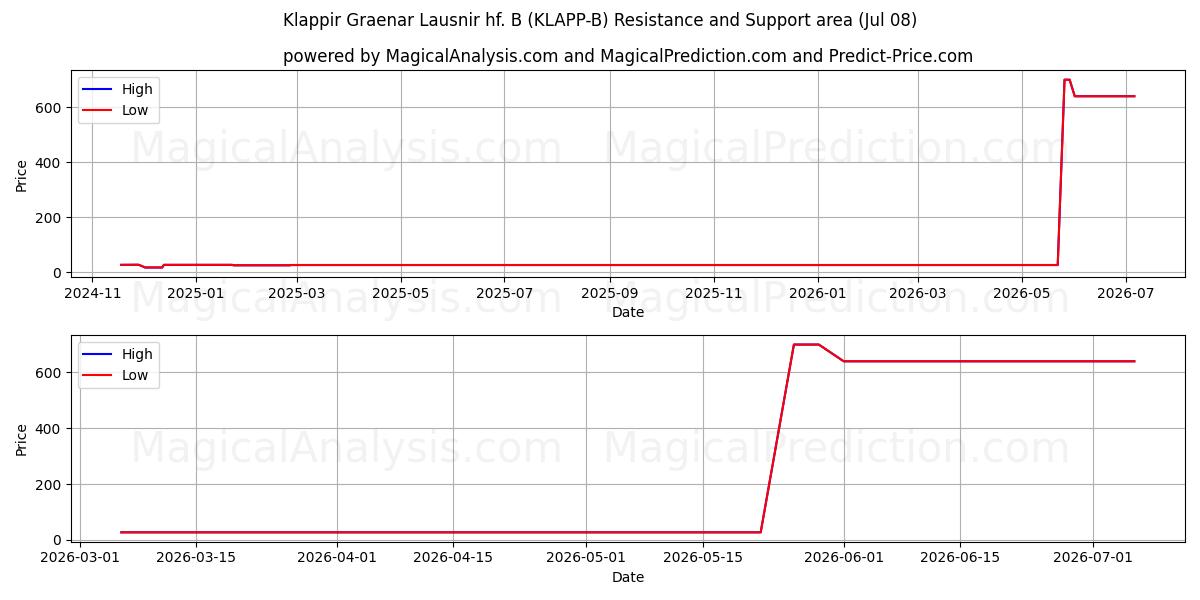Click bottom chart x-axis label '2026-04-01'
Screen dimensions: 1200x600
tap(337, 558)
